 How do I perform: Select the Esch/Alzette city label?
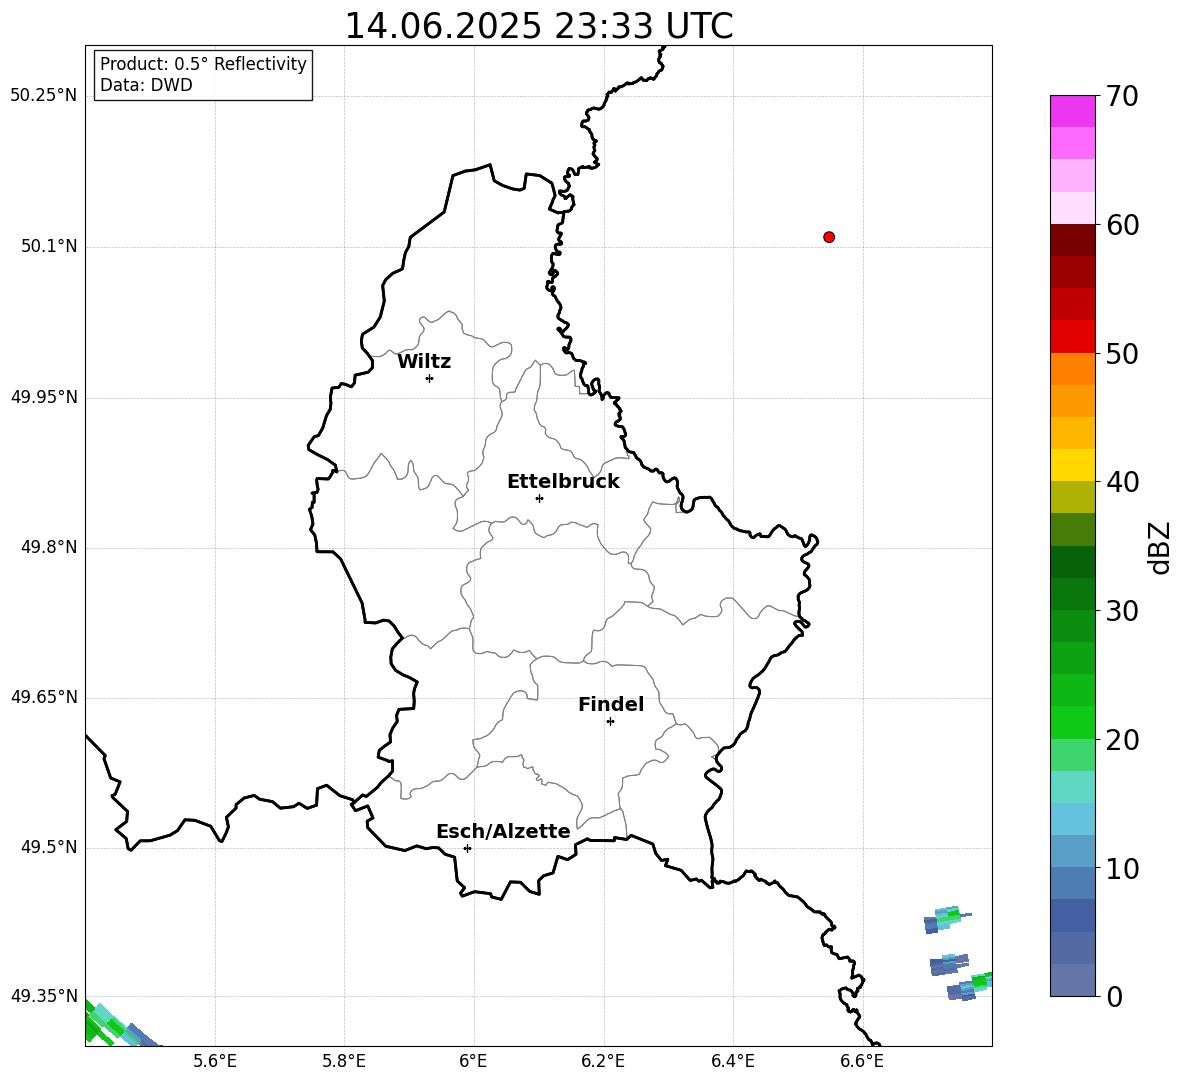click(x=504, y=831)
